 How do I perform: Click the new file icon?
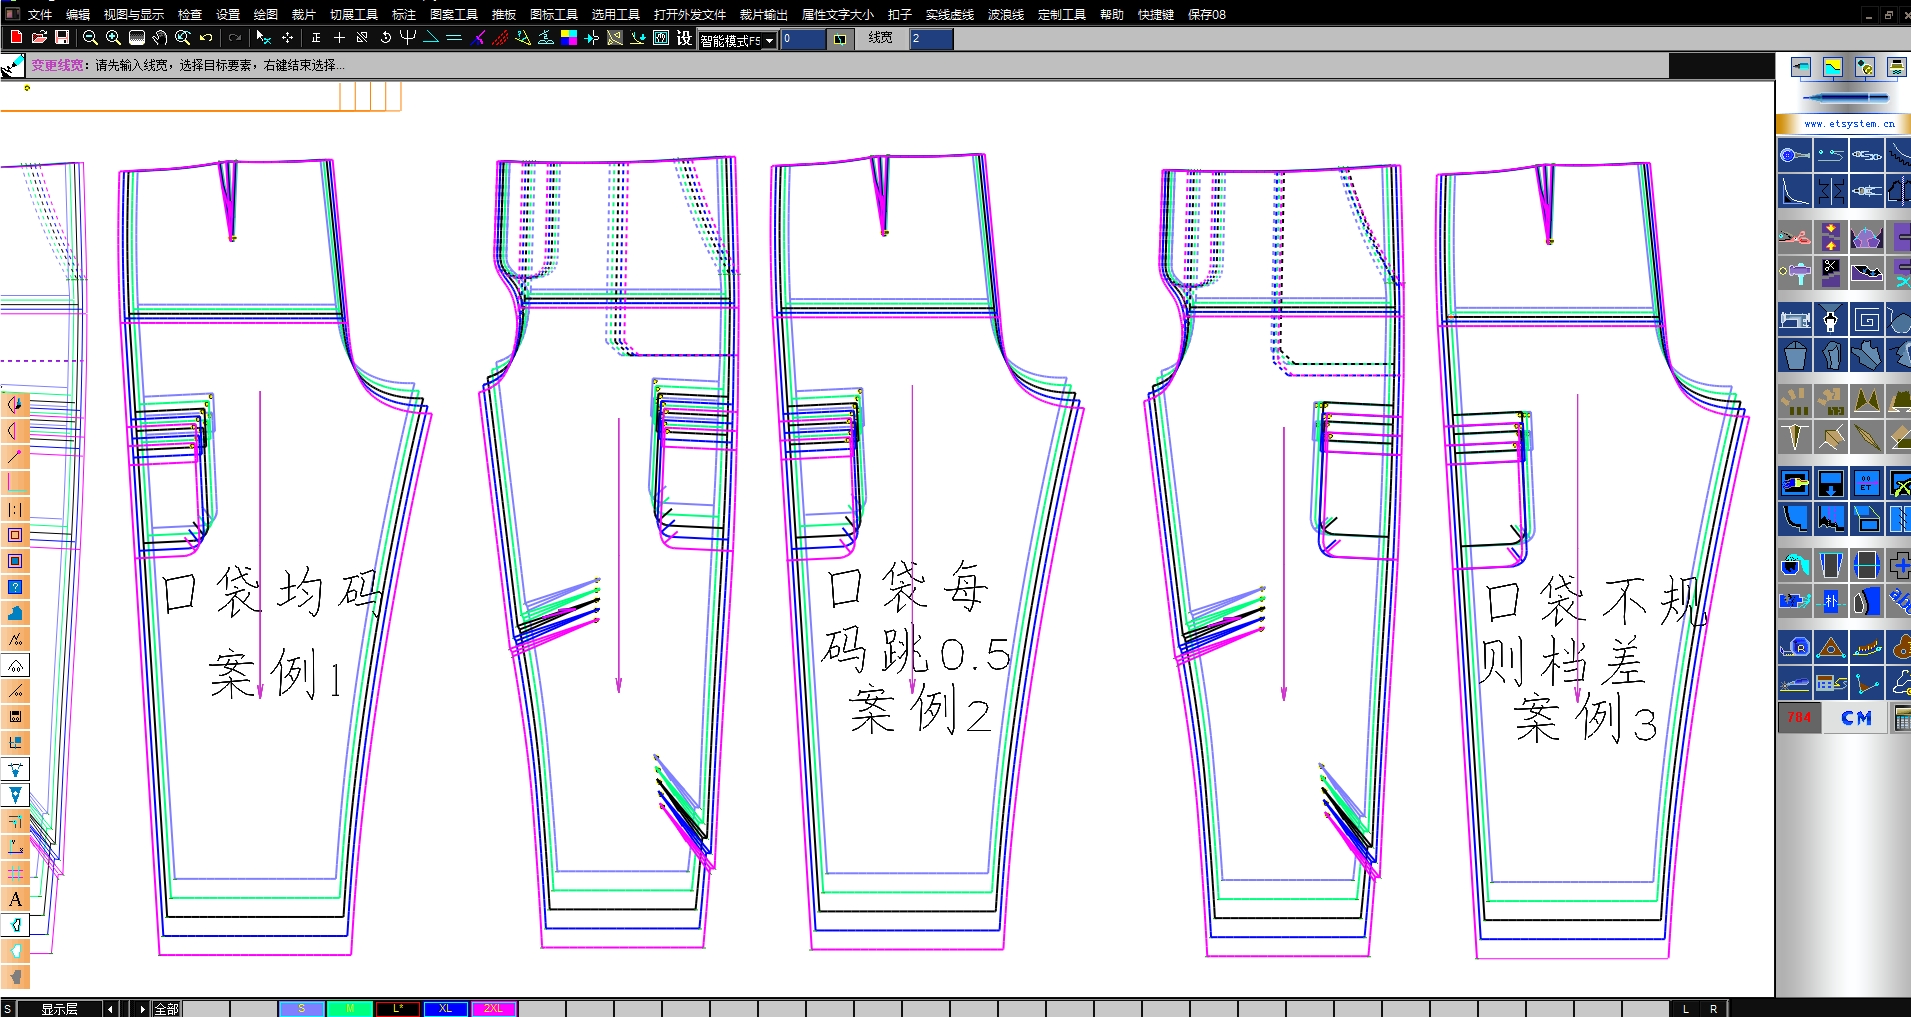coord(16,38)
